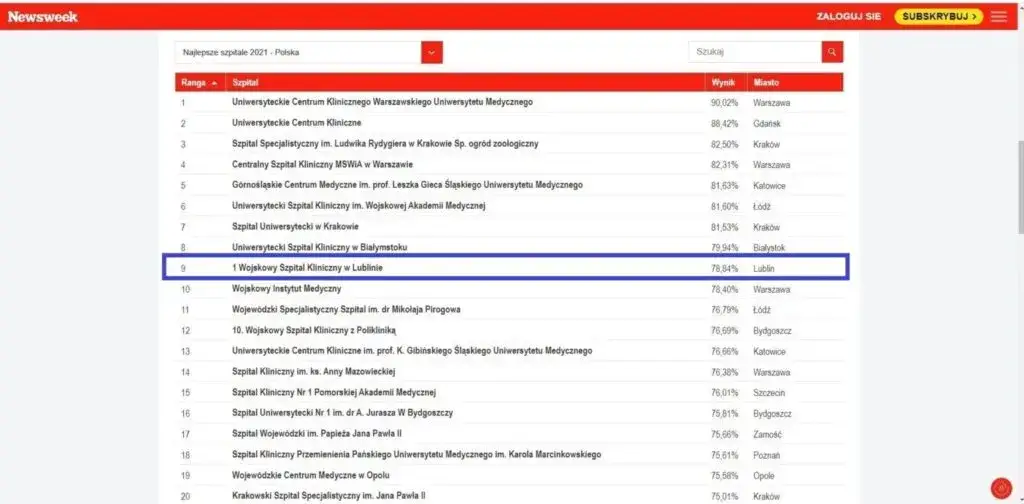Select Uniwersytecki Szpital Kliniczny im. Wojskowej Akademii Medycznej
1024x504 pixels.
coord(359,206)
